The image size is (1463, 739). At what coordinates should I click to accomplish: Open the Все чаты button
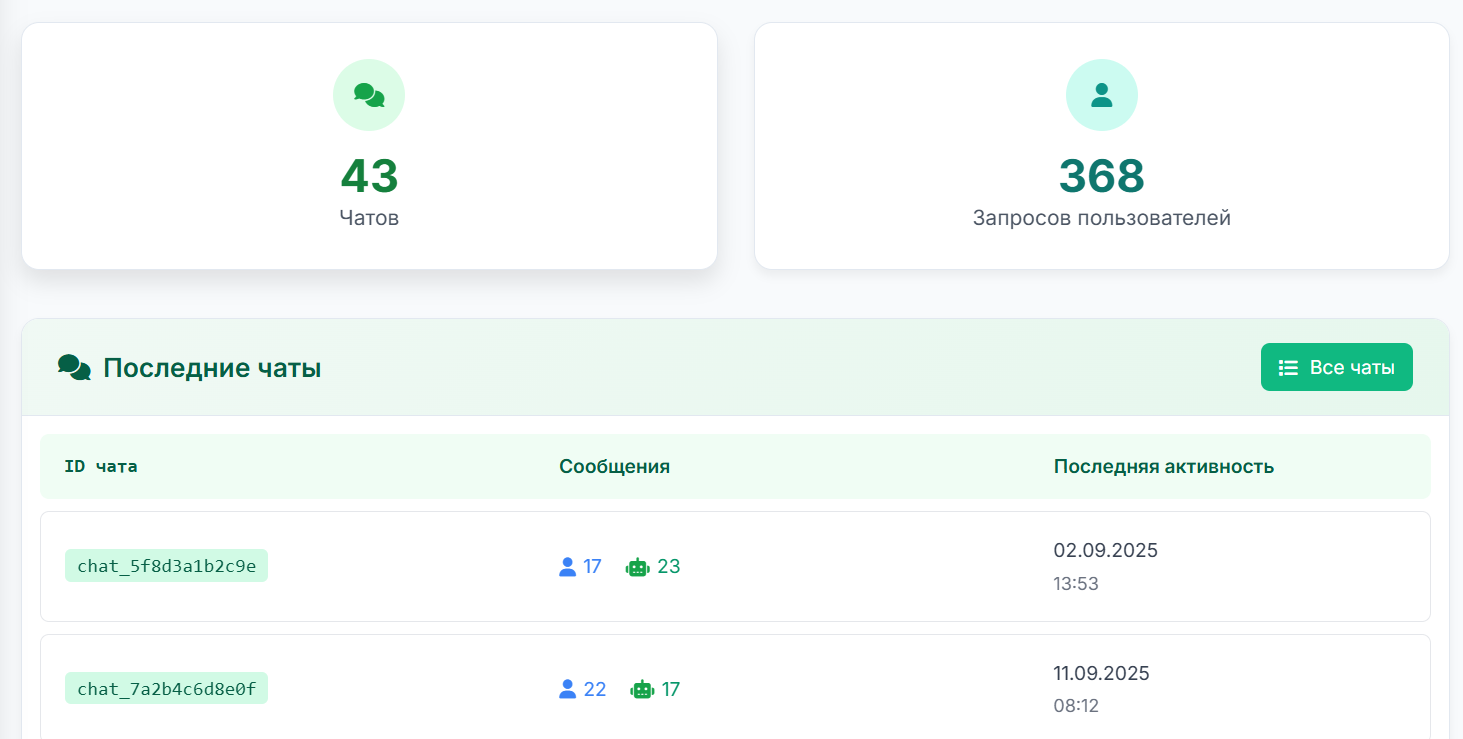tap(1336, 367)
